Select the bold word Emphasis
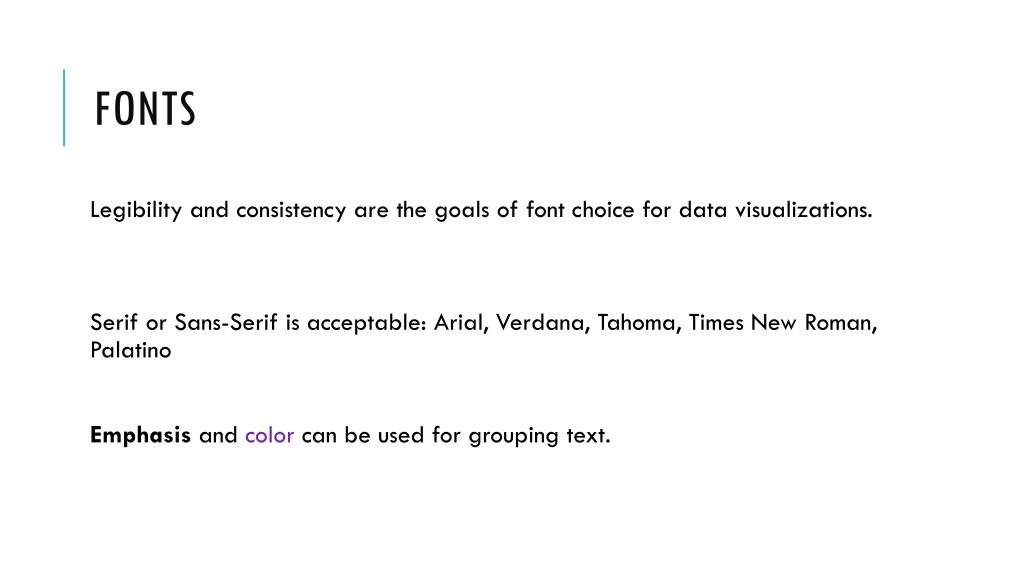Image resolution: width=1024 pixels, height=576 pixels. coord(140,436)
